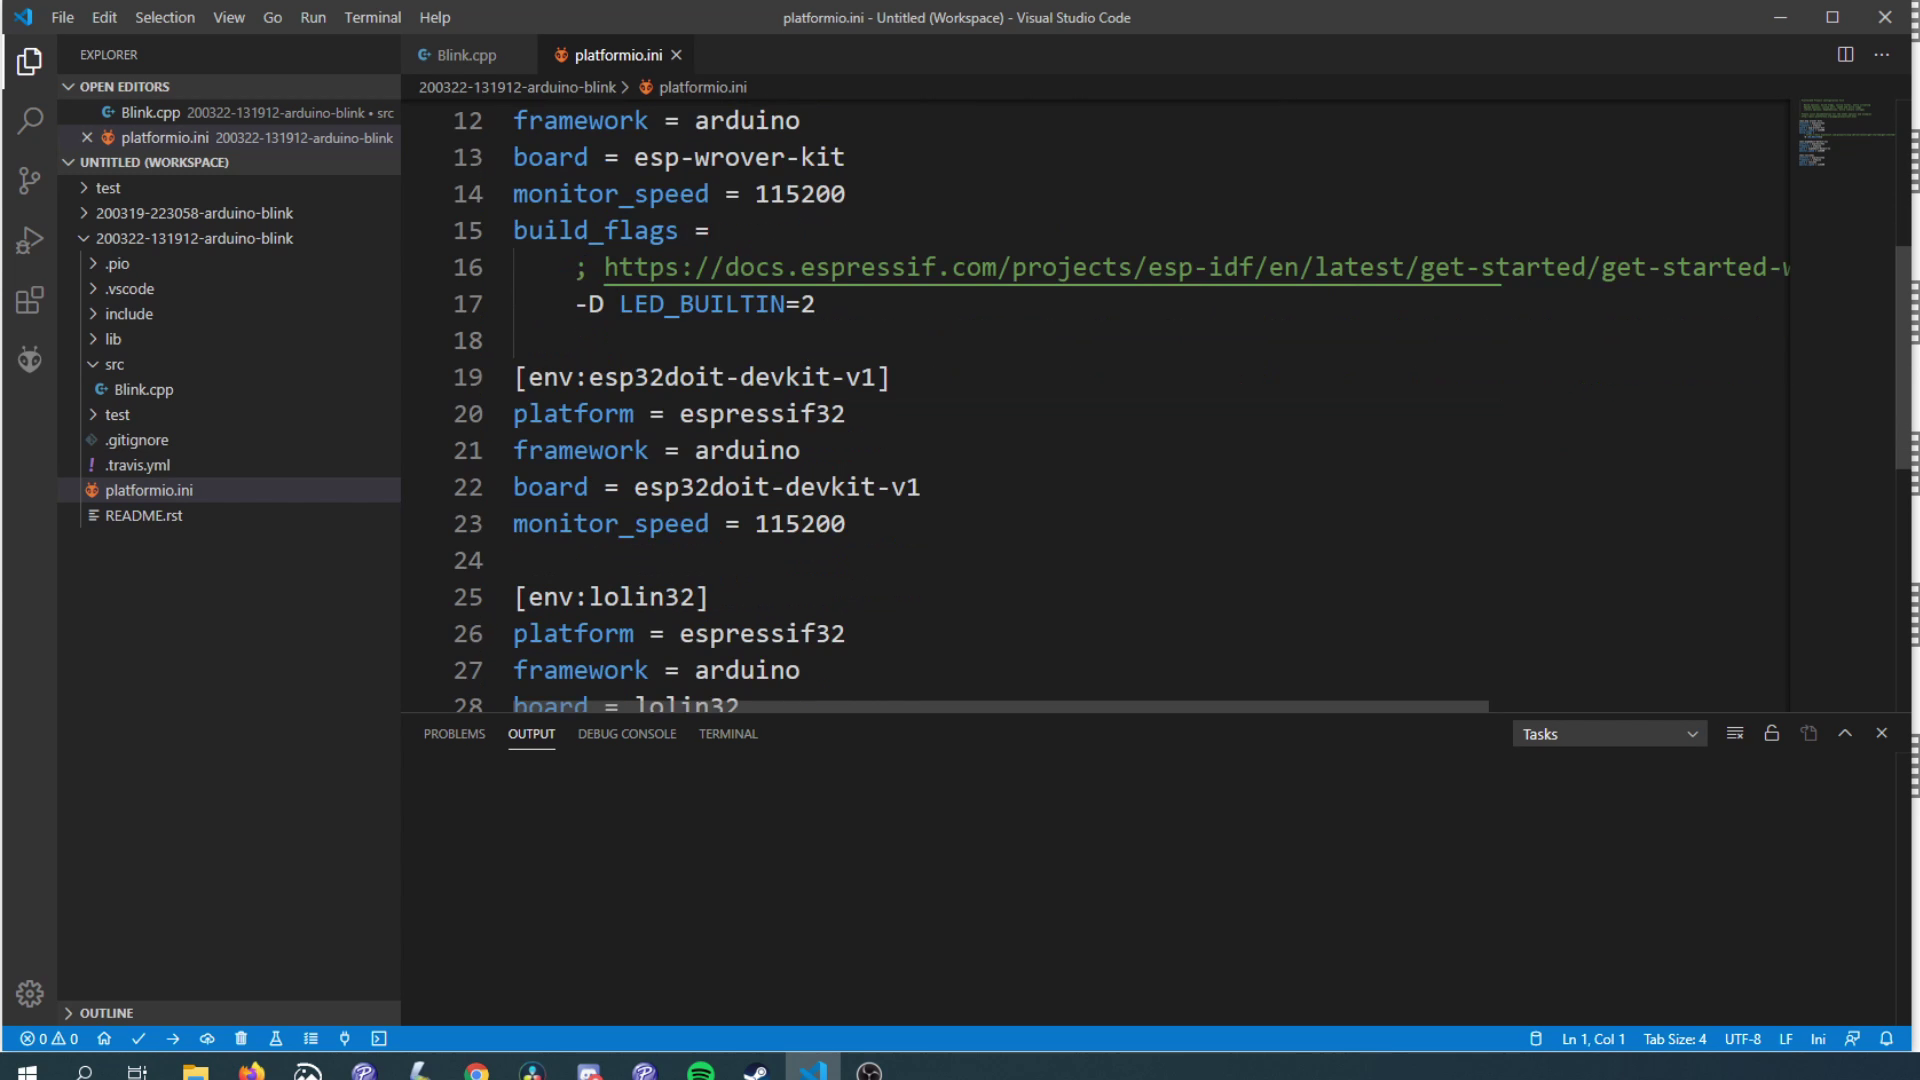Switch to the Debug Console tab
This screenshot has width=1920, height=1080.
pyautogui.click(x=627, y=733)
